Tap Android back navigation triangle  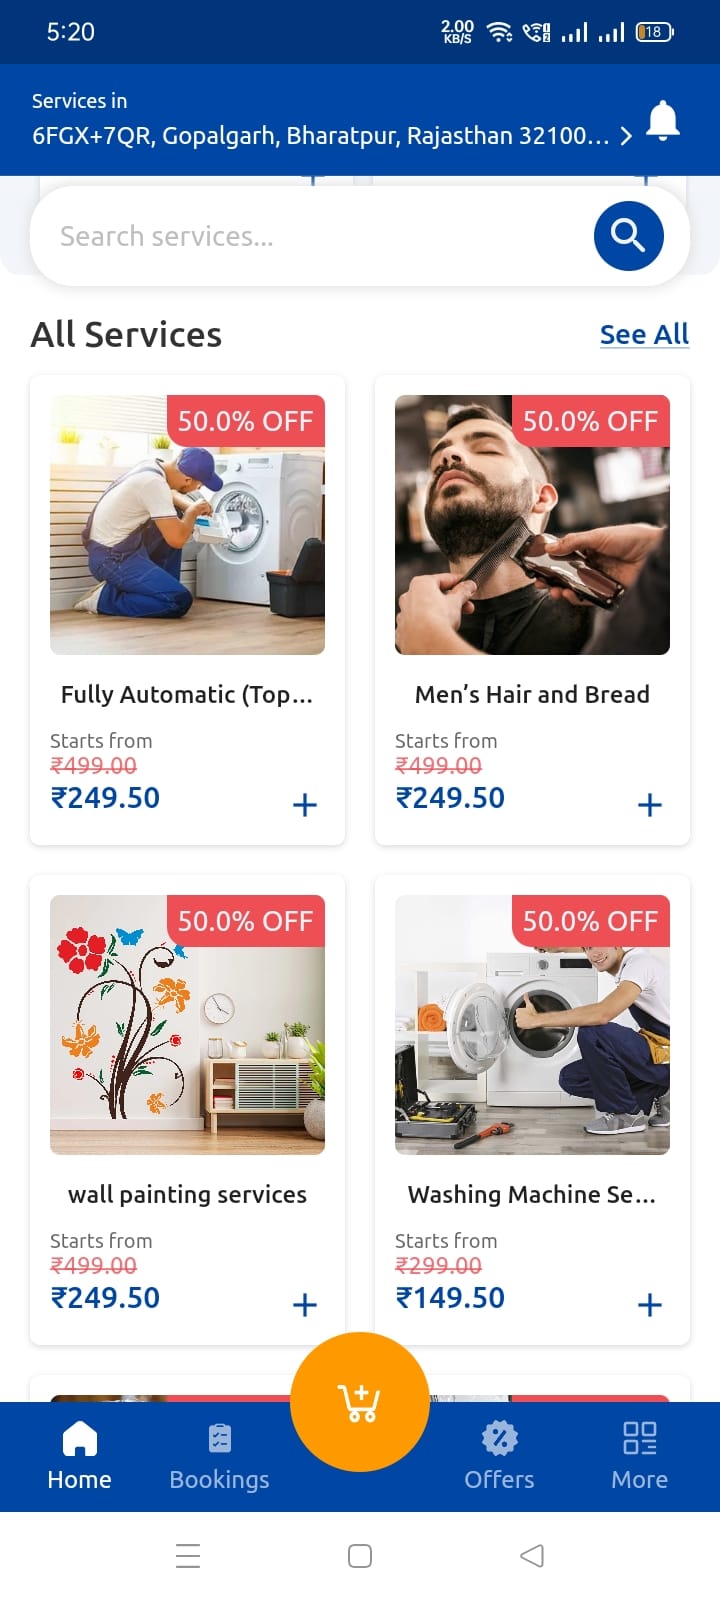coord(532,1556)
